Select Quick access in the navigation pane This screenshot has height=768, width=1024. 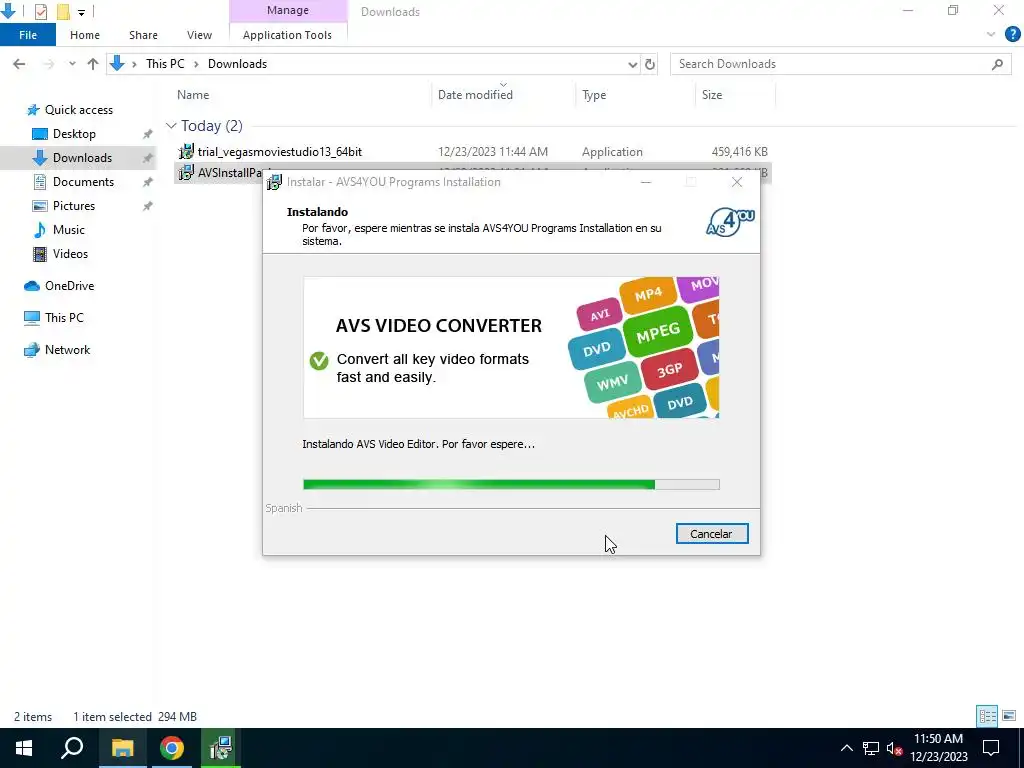78,110
